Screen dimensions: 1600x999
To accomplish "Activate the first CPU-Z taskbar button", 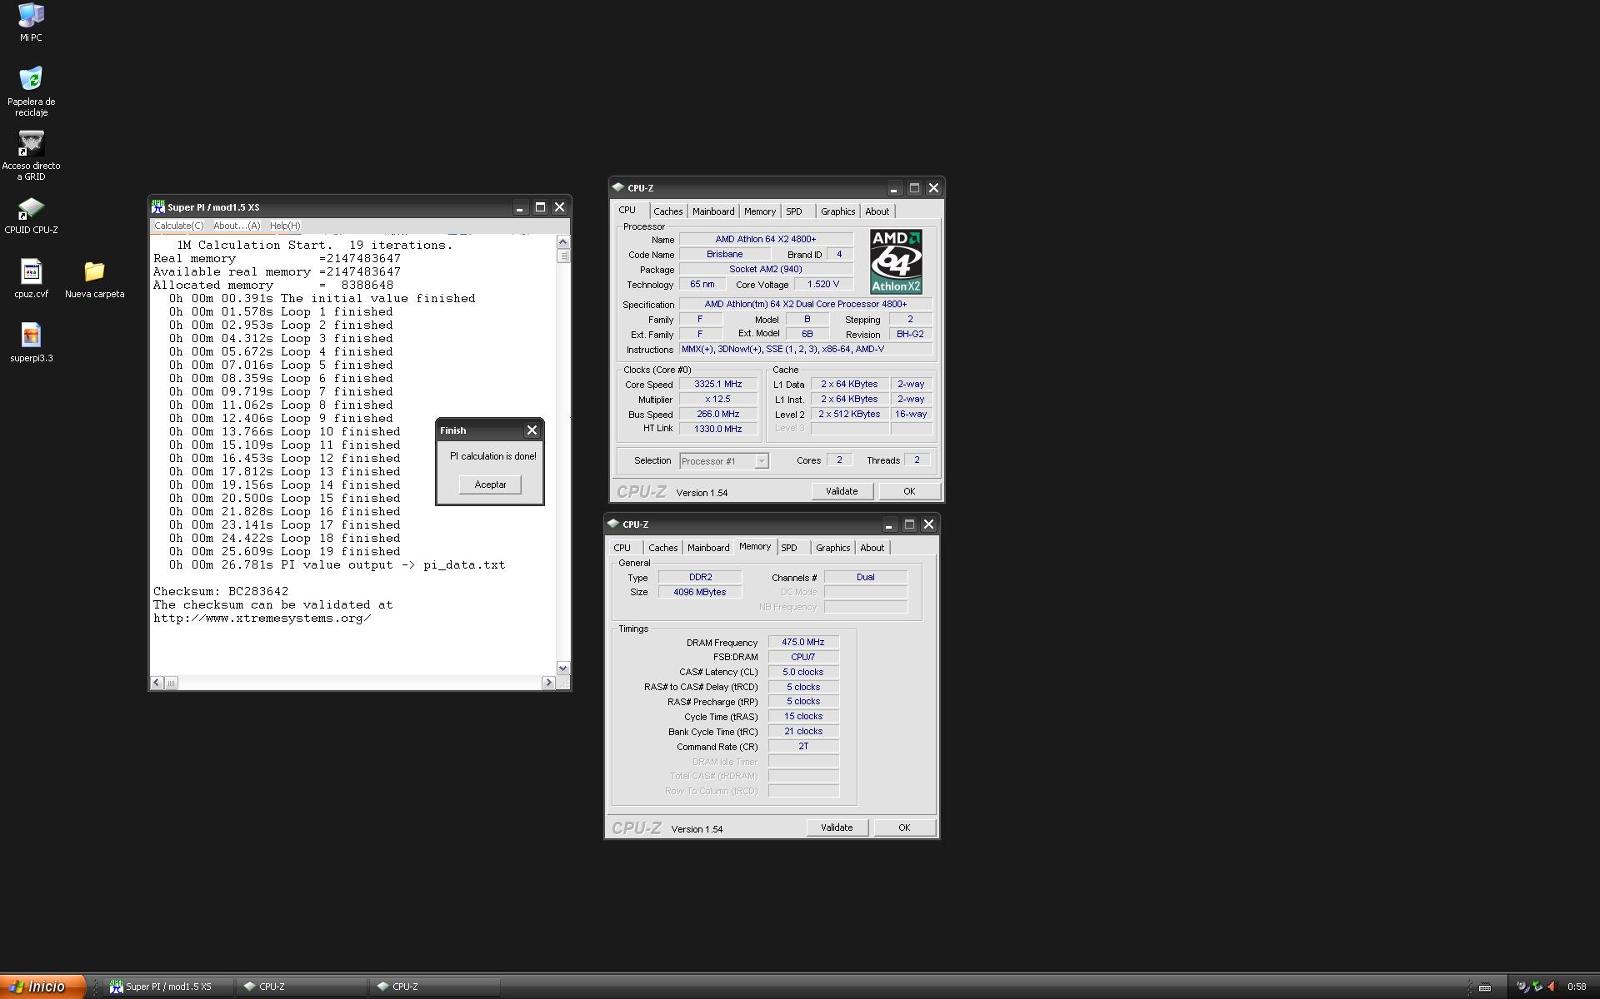I will click(x=302, y=986).
